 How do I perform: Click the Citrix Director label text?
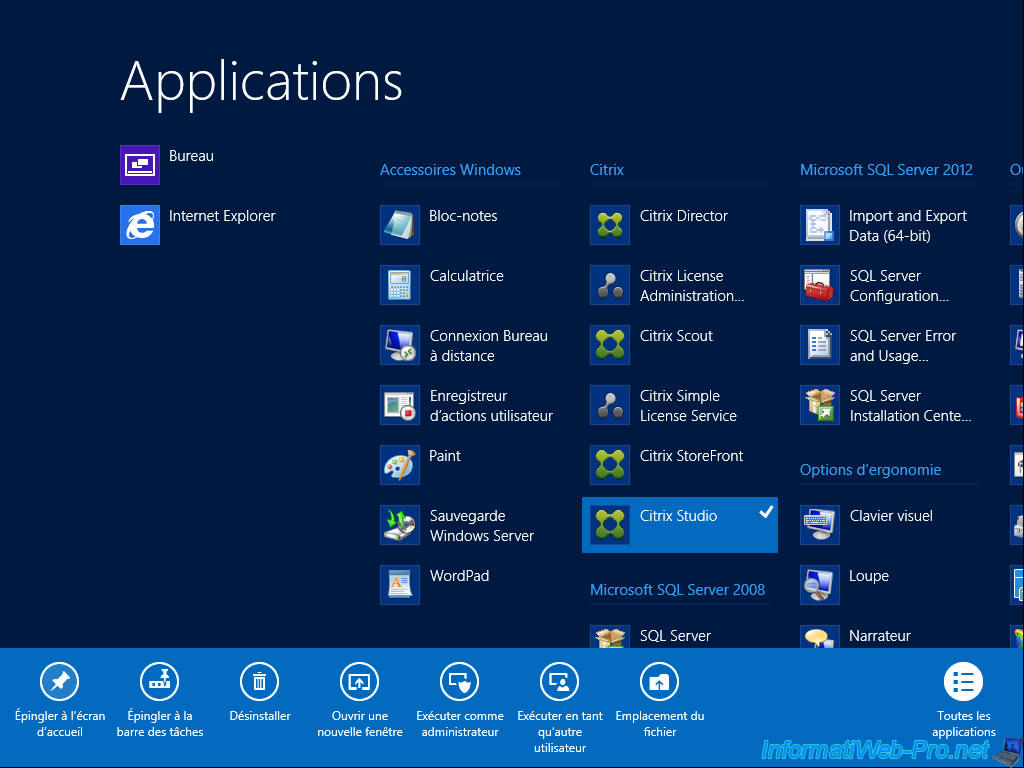click(x=683, y=216)
